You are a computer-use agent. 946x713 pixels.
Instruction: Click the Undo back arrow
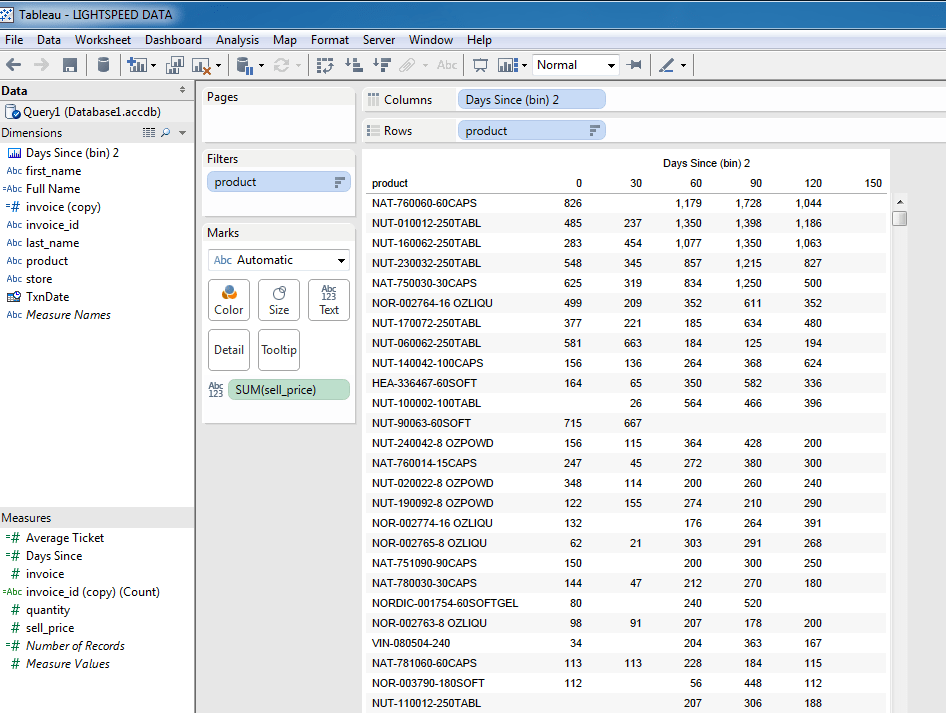[x=14, y=65]
